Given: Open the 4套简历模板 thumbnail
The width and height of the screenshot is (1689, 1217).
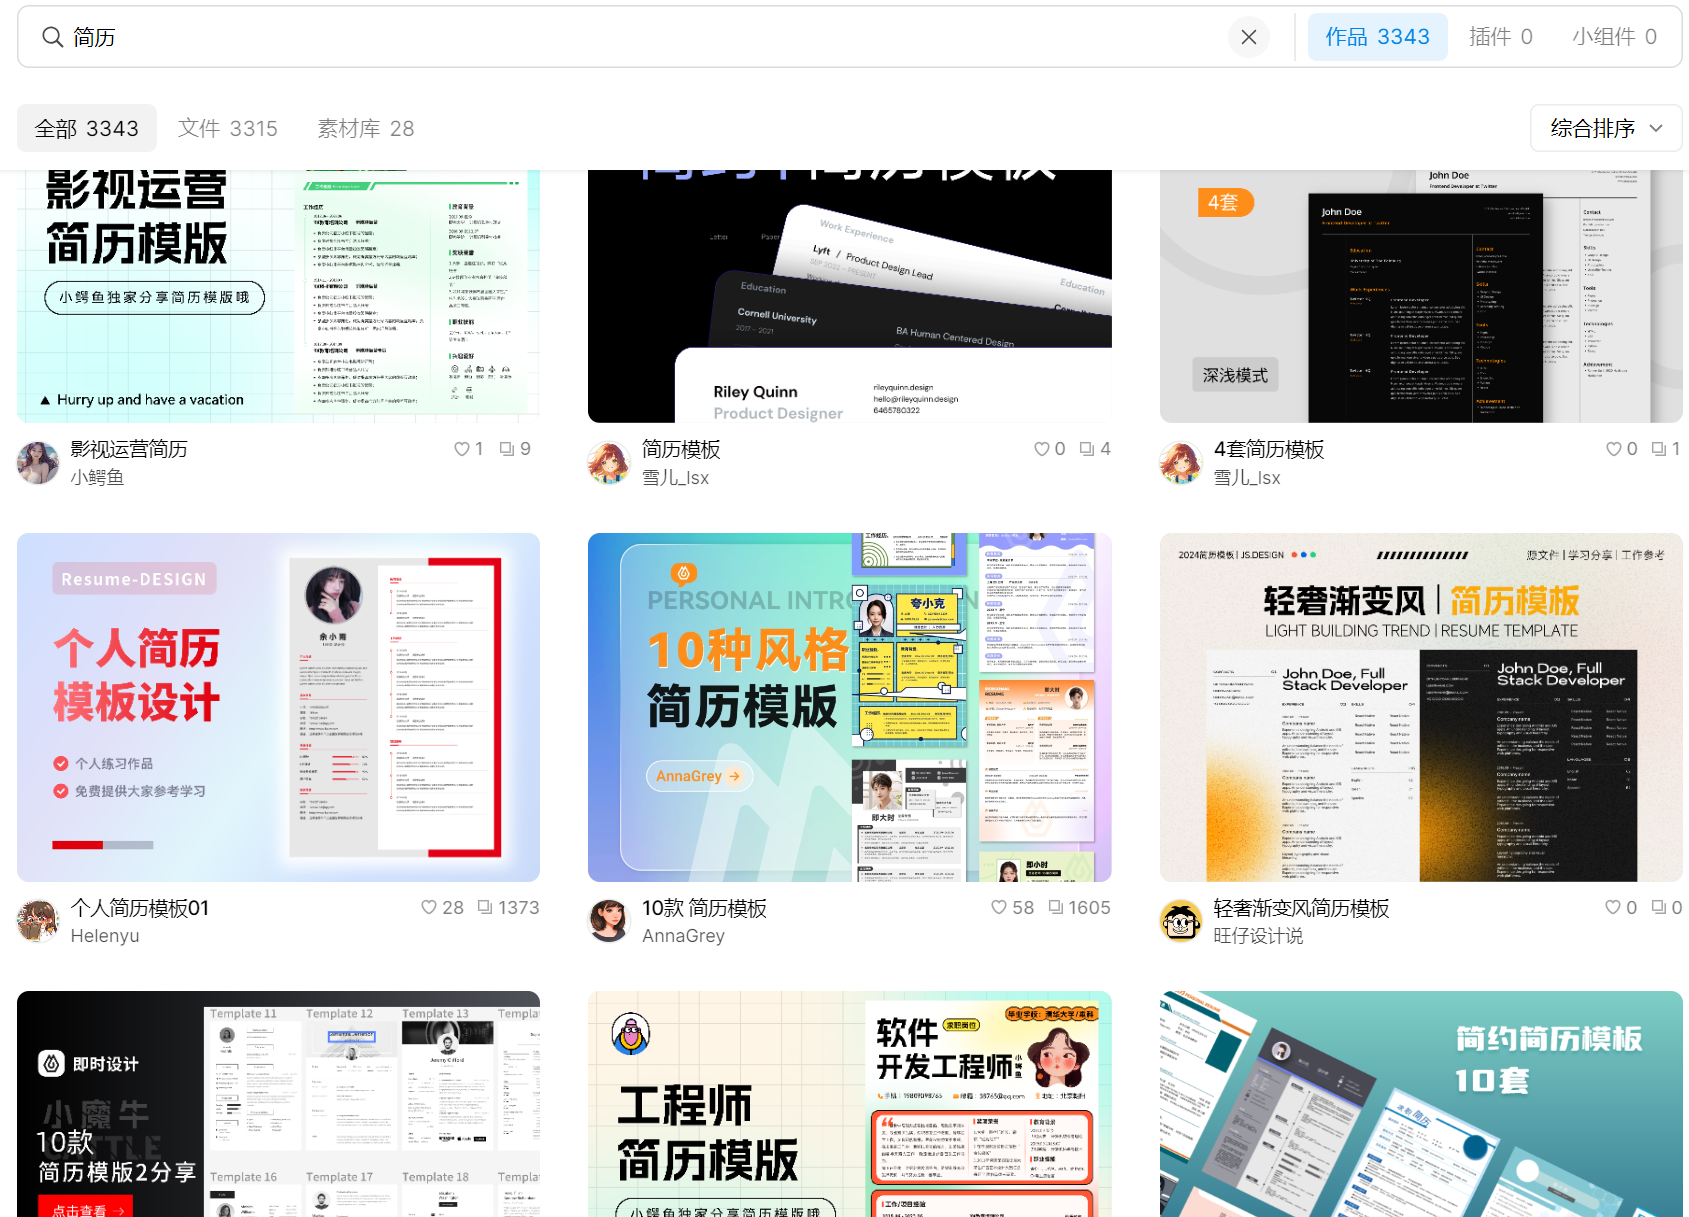Looking at the screenshot, I should click(x=1421, y=296).
